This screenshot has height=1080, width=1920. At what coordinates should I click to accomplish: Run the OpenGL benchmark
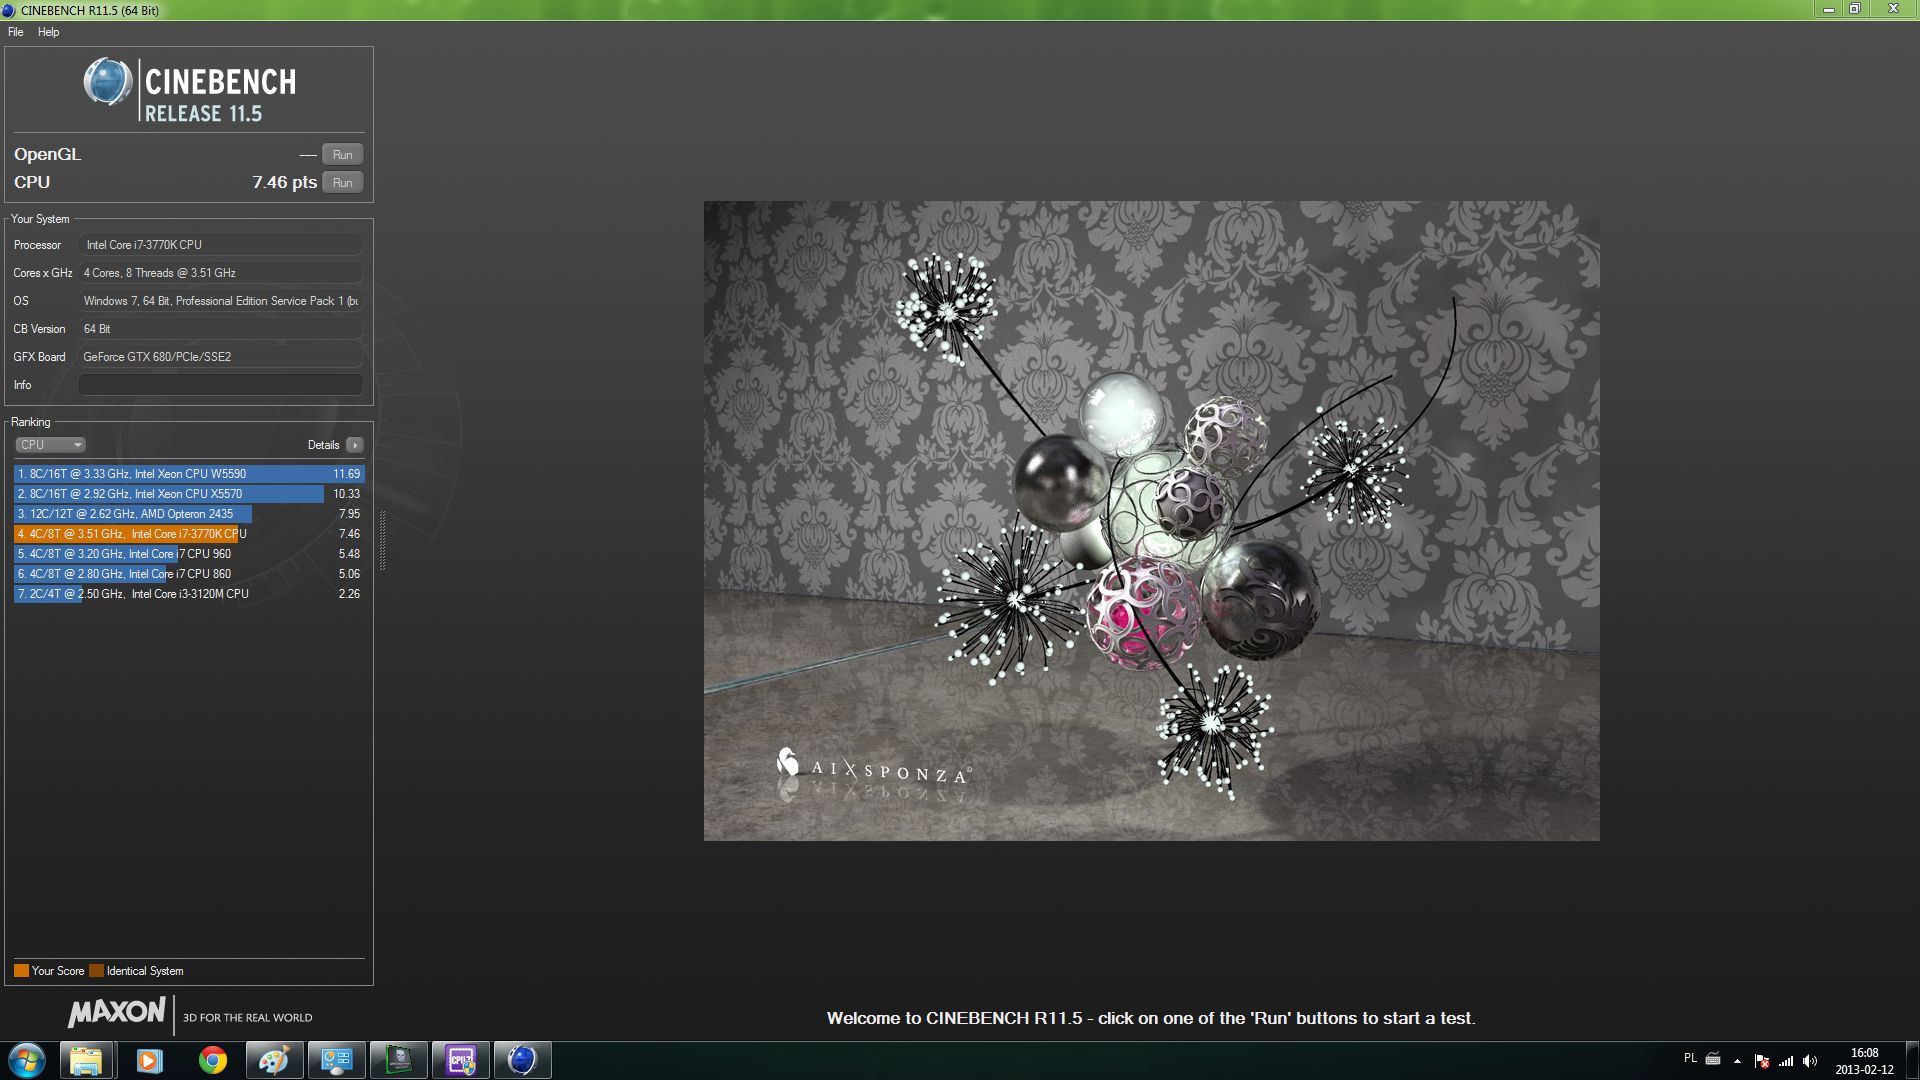pyautogui.click(x=342, y=155)
